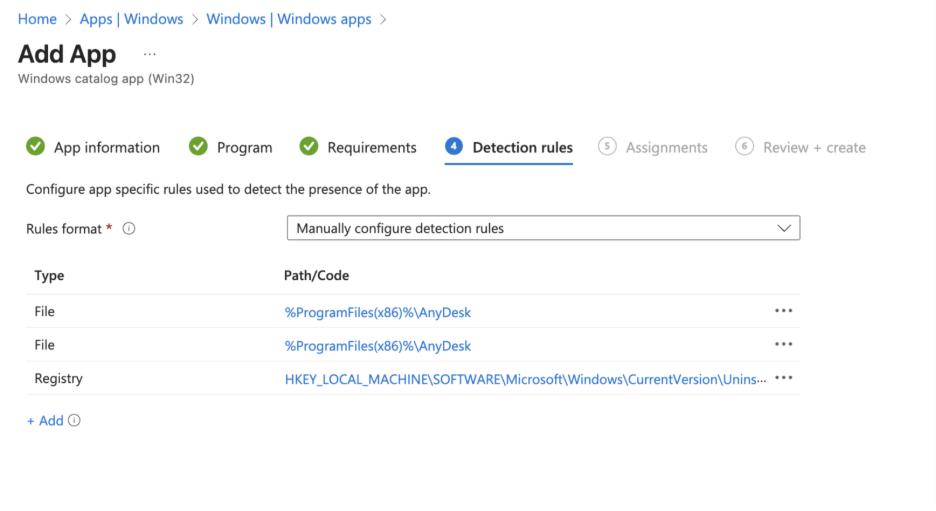Open Windows | Windows apps breadcrumb
Viewport: 936px width, 511px height.
click(288, 19)
